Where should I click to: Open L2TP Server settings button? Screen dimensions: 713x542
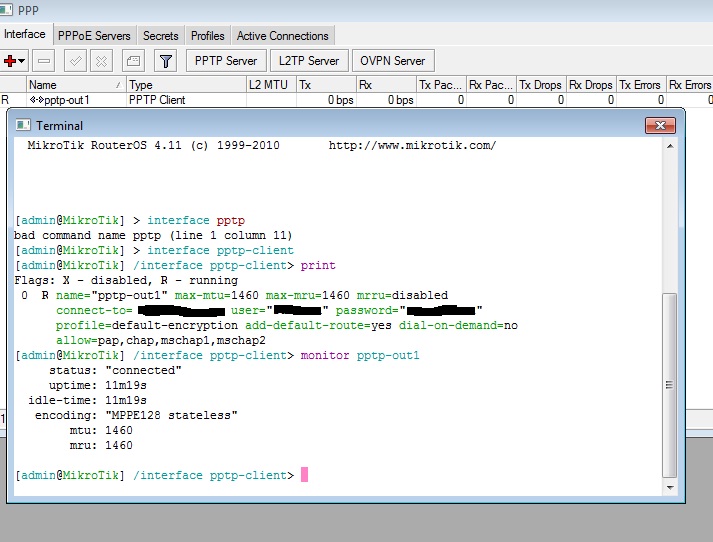click(x=309, y=60)
